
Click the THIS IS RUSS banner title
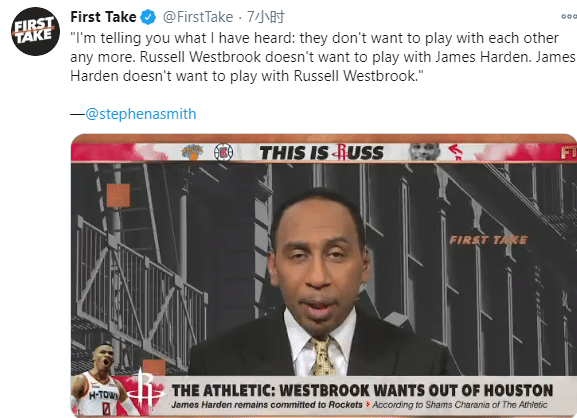click(x=322, y=152)
